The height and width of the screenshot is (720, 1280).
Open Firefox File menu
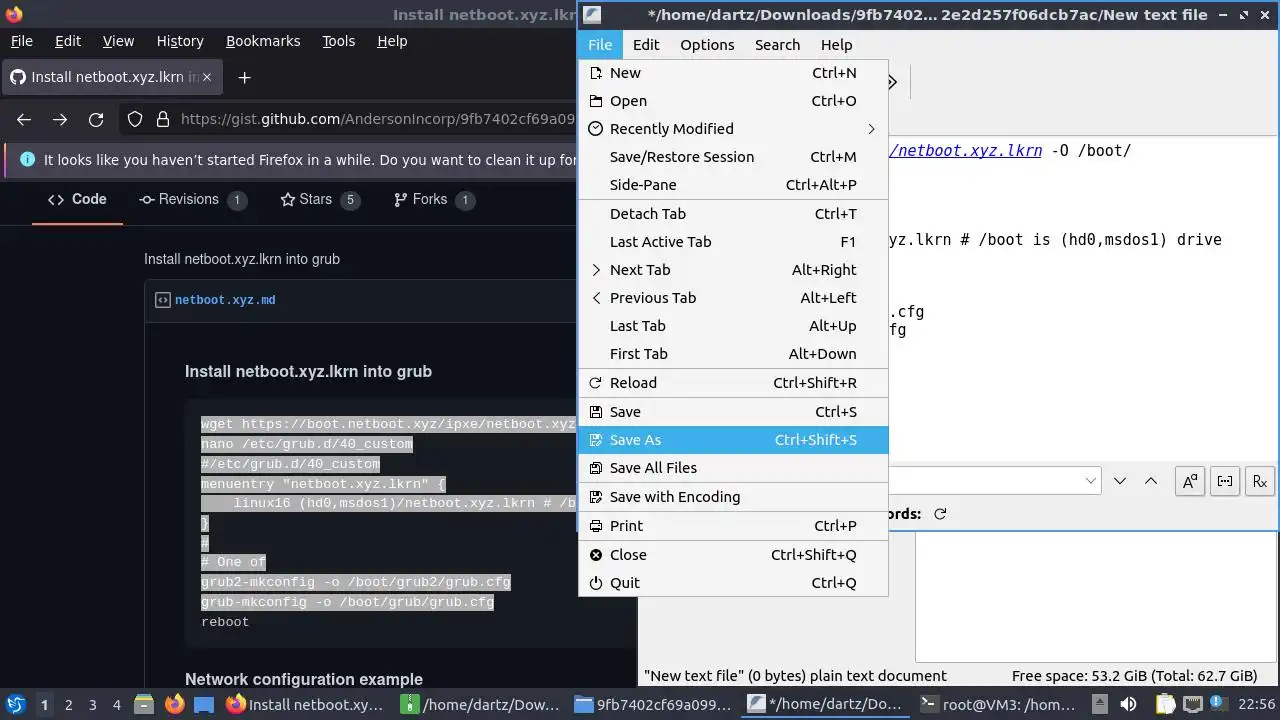point(21,41)
